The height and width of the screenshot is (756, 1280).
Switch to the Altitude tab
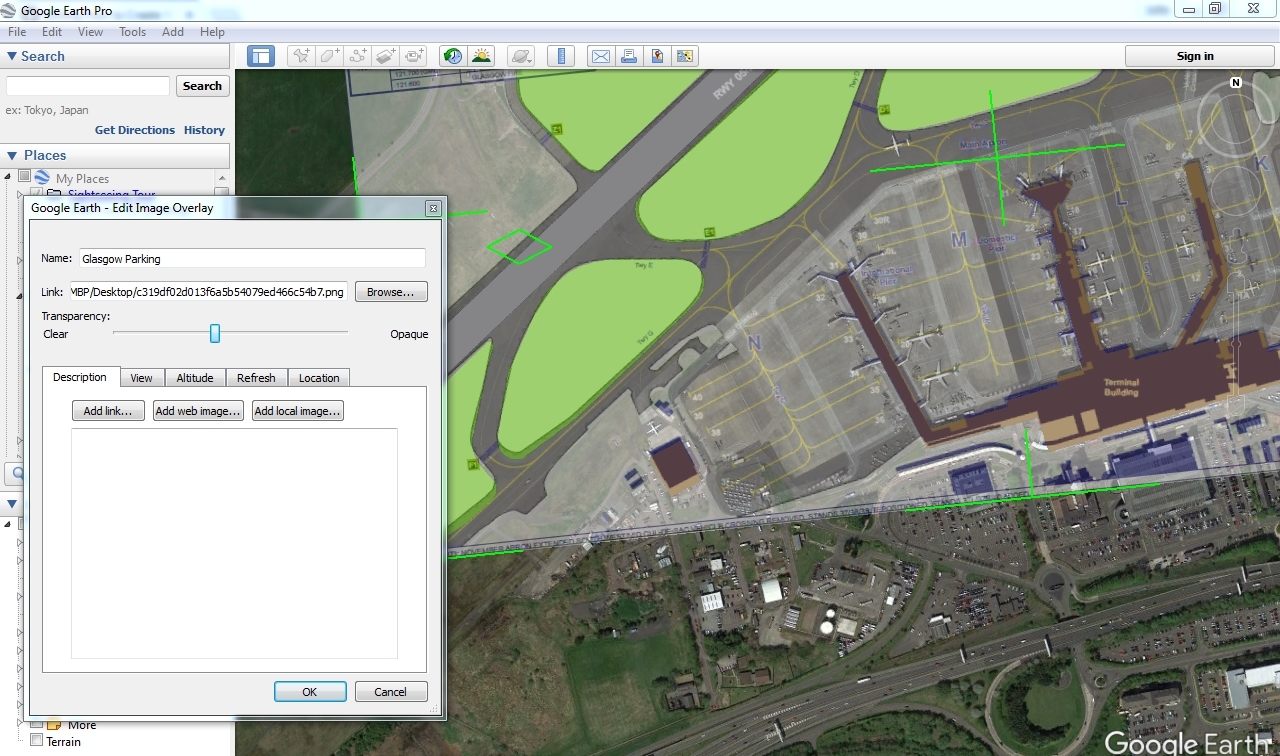click(195, 378)
